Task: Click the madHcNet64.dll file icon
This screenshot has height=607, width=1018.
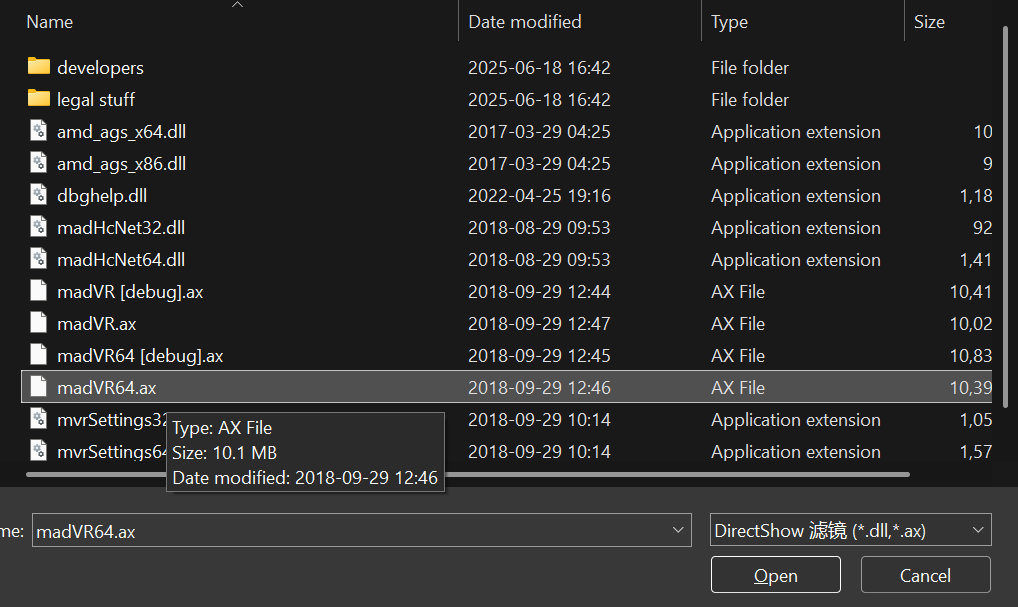Action: coord(39,258)
